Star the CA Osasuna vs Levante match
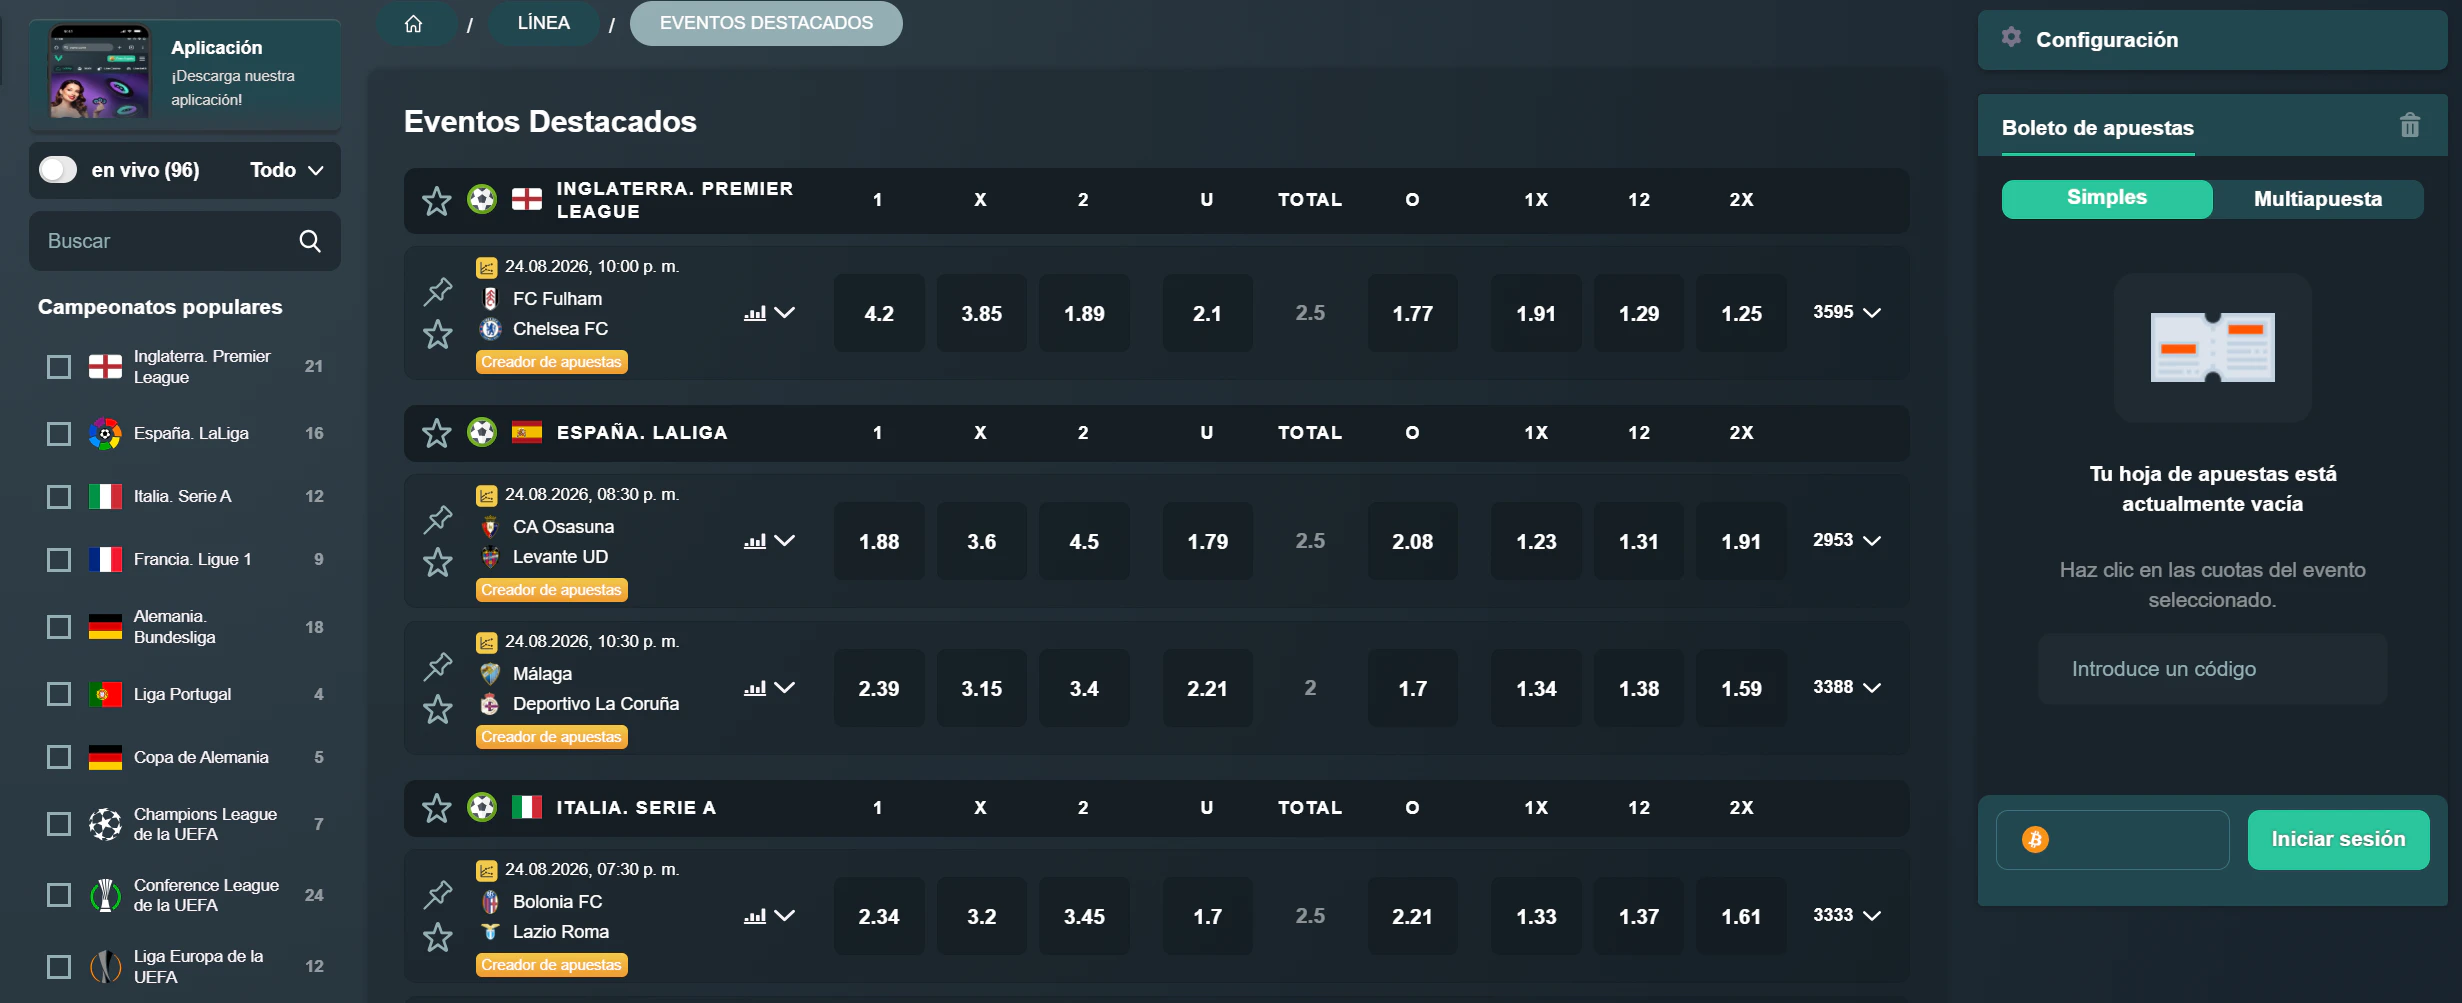The height and width of the screenshot is (1003, 2462). [438, 562]
